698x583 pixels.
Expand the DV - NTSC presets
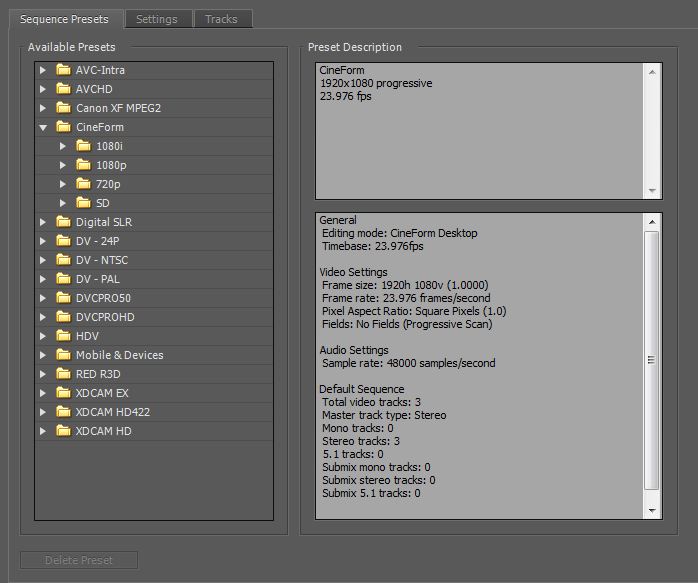[x=43, y=260]
